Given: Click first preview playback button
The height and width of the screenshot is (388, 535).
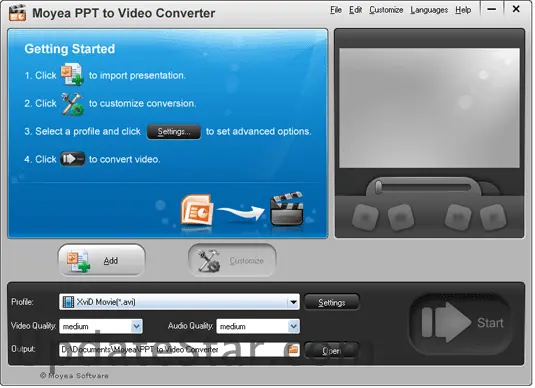Looking at the screenshot, I should pos(365,217).
